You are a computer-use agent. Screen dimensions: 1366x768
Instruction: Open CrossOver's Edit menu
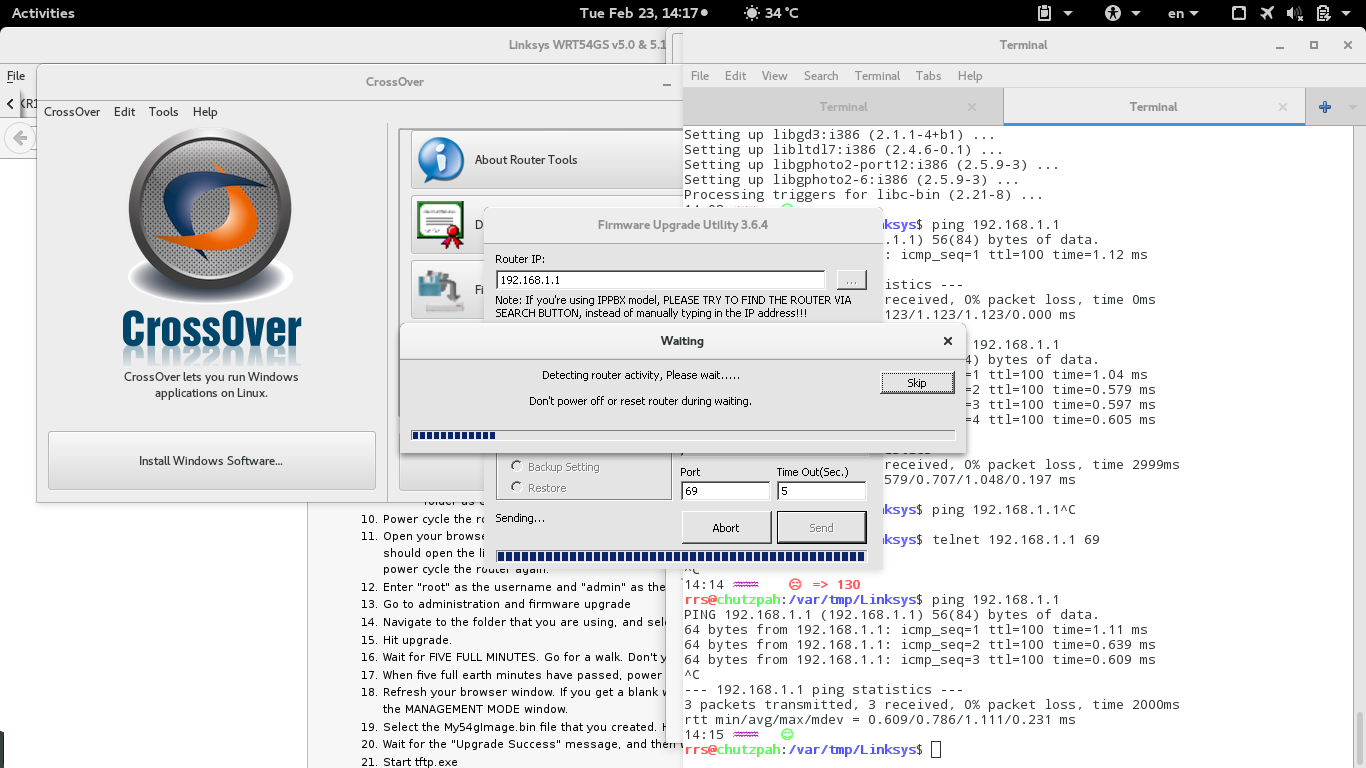[124, 112]
